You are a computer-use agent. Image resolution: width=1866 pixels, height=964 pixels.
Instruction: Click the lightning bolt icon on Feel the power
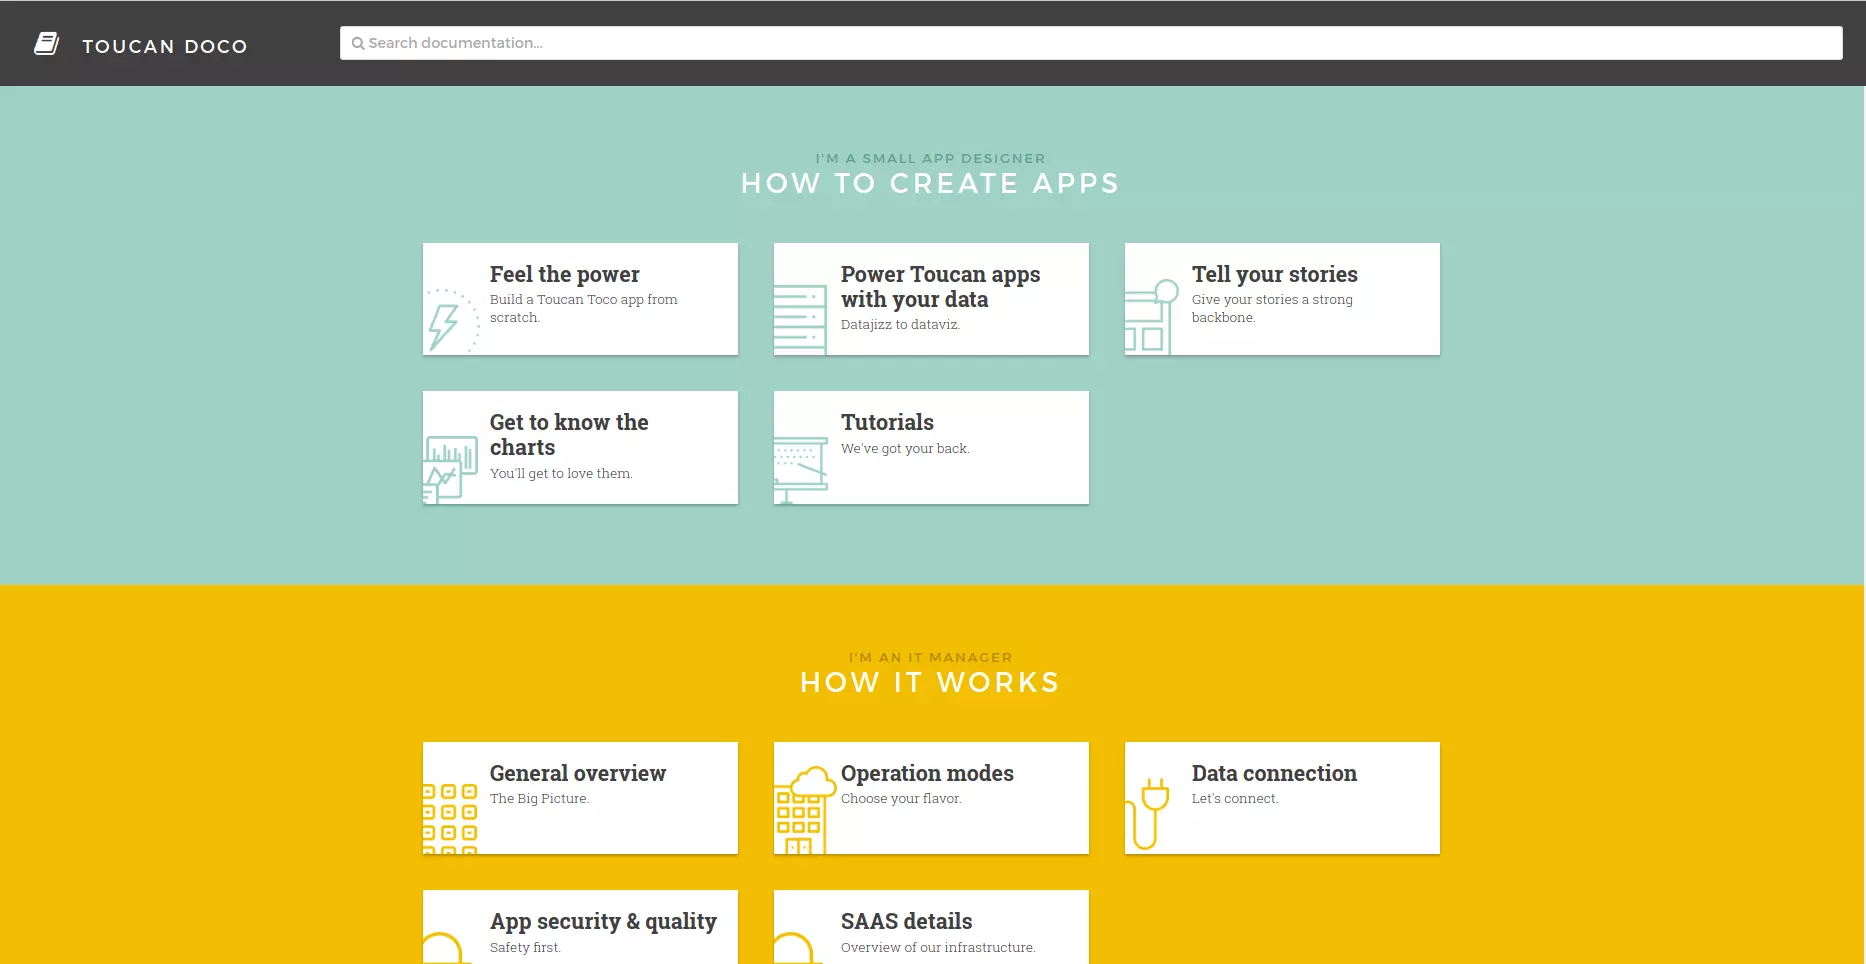coord(448,322)
